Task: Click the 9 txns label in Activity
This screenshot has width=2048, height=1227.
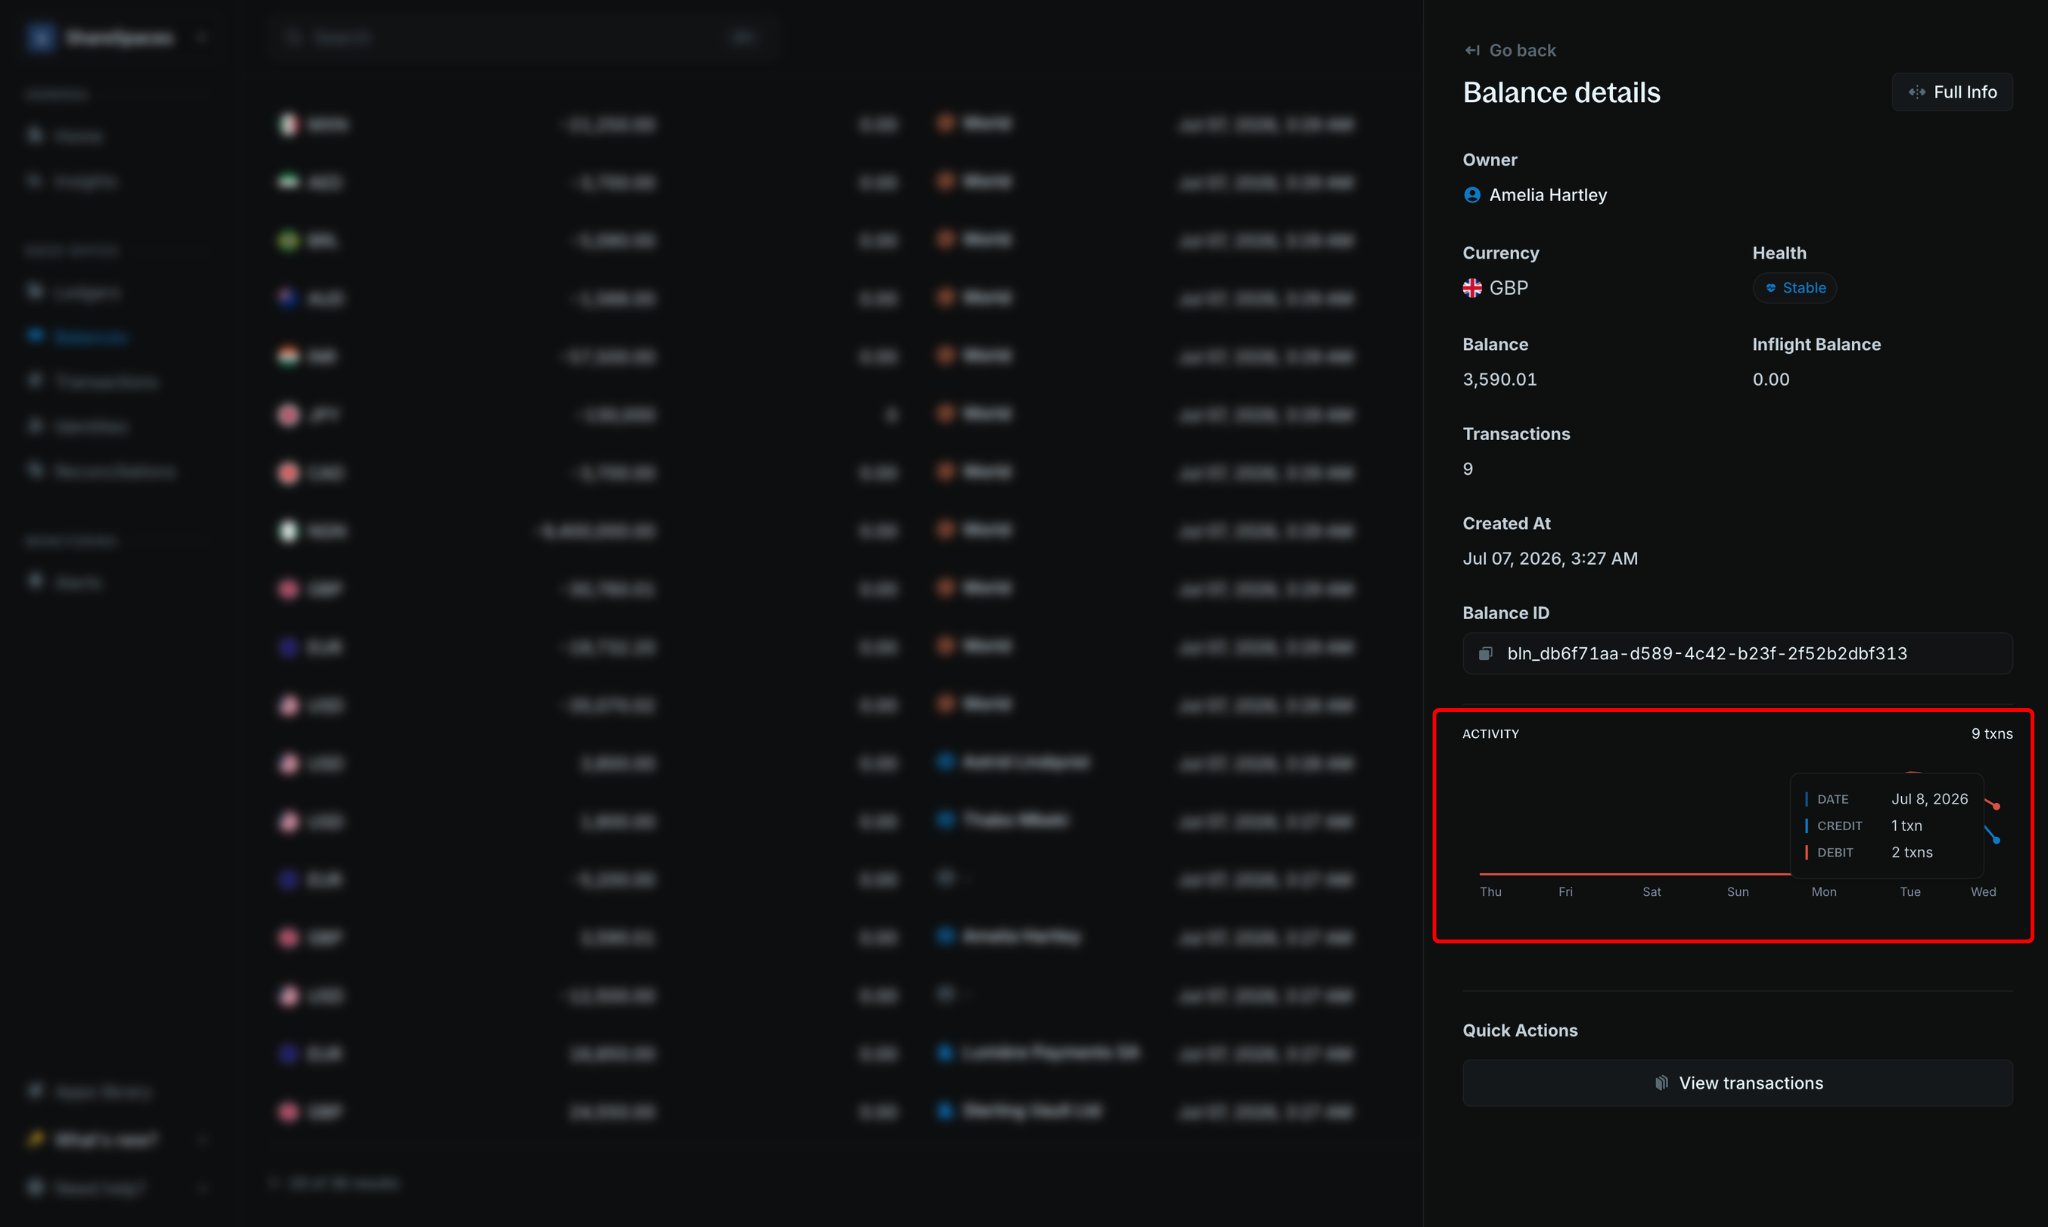Action: coord(1991,734)
